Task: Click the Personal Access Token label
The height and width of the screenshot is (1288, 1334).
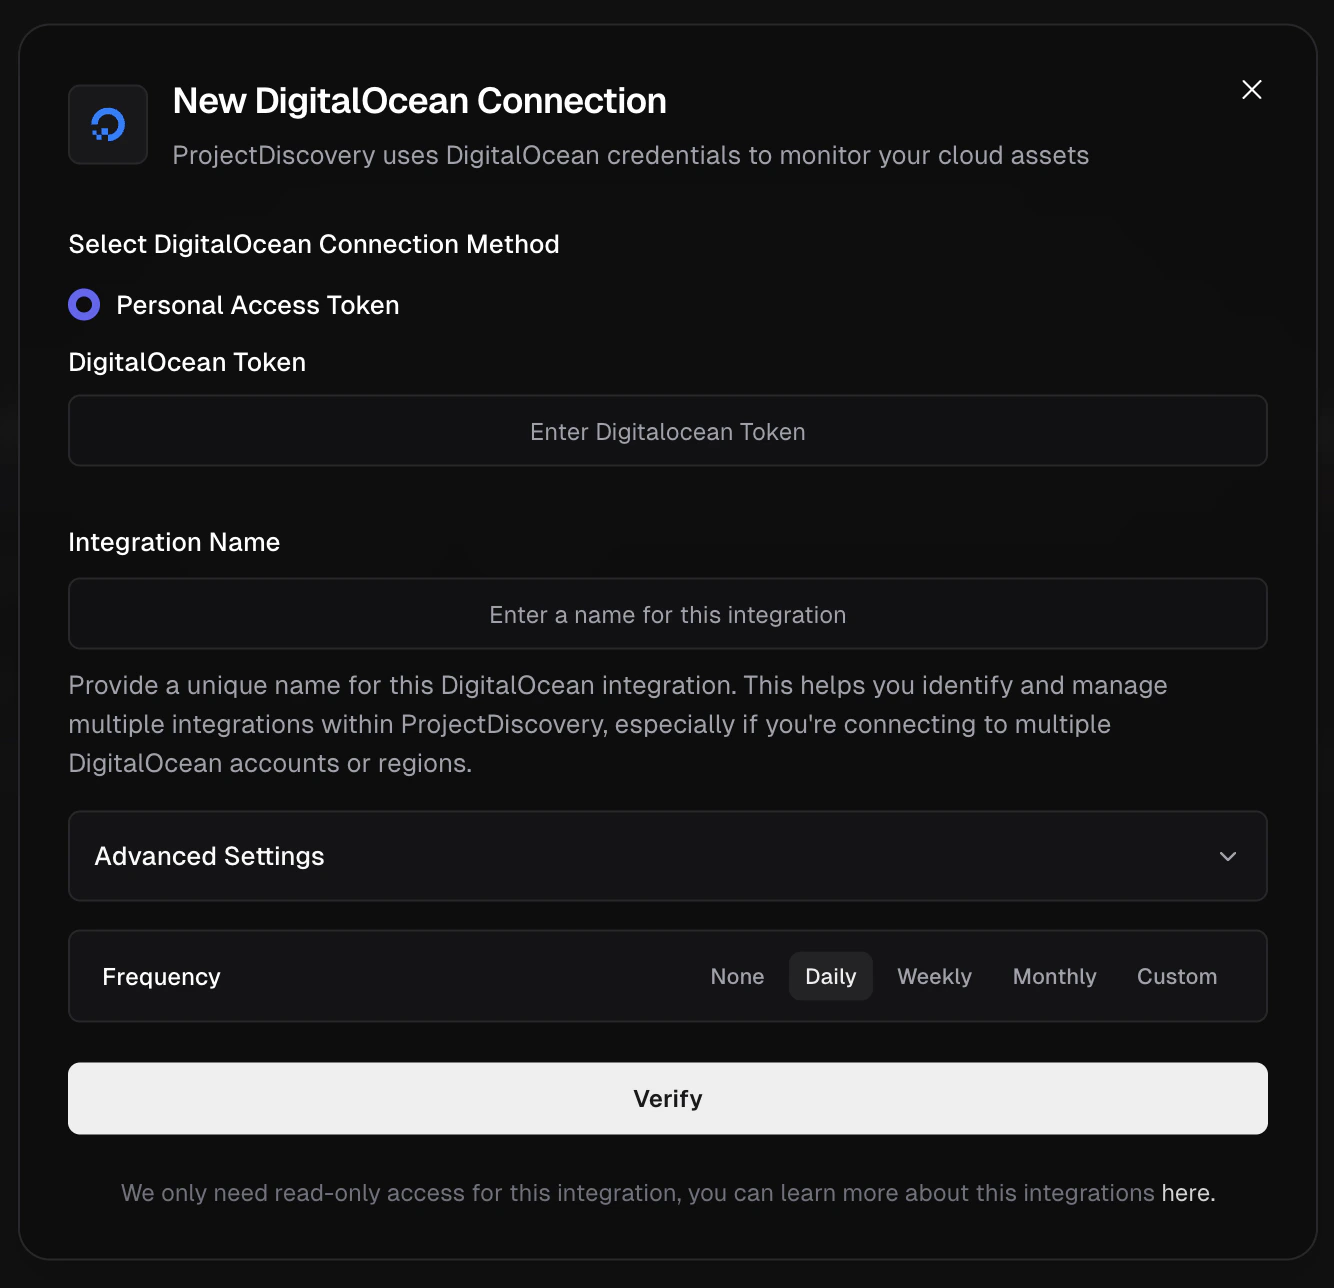Action: click(257, 305)
